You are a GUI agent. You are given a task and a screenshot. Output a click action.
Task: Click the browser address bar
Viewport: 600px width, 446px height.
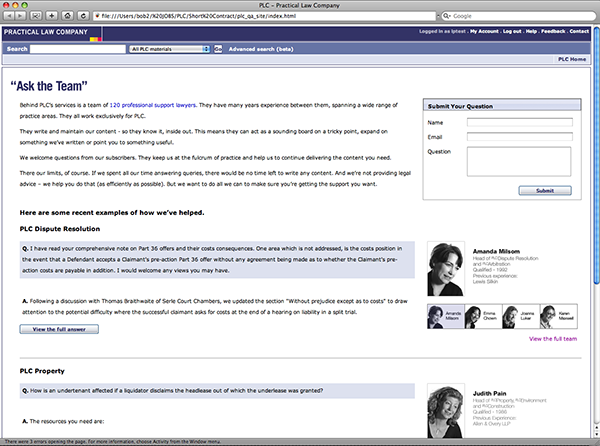[264, 16]
